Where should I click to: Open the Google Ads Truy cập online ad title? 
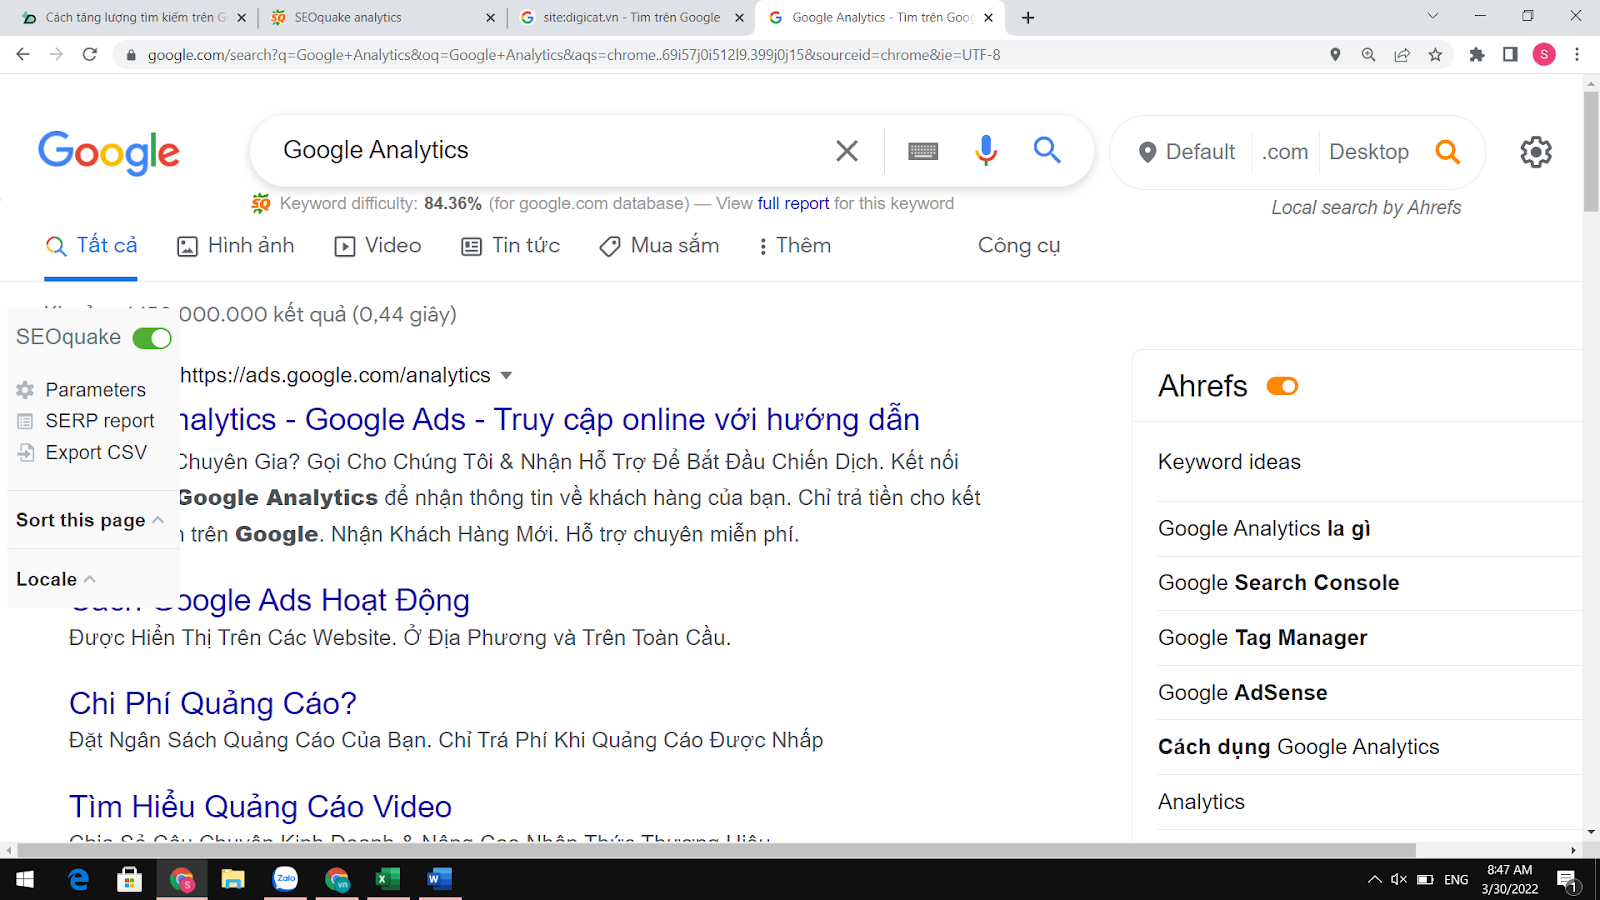(549, 419)
